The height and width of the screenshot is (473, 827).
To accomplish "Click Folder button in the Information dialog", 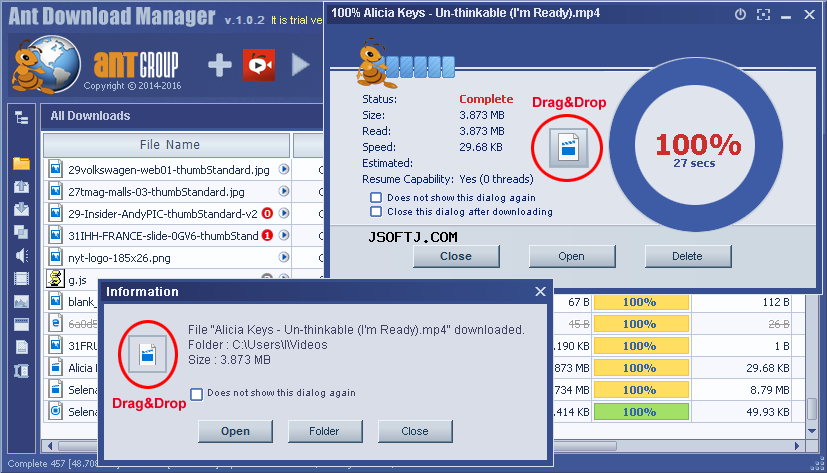I will coord(325,431).
